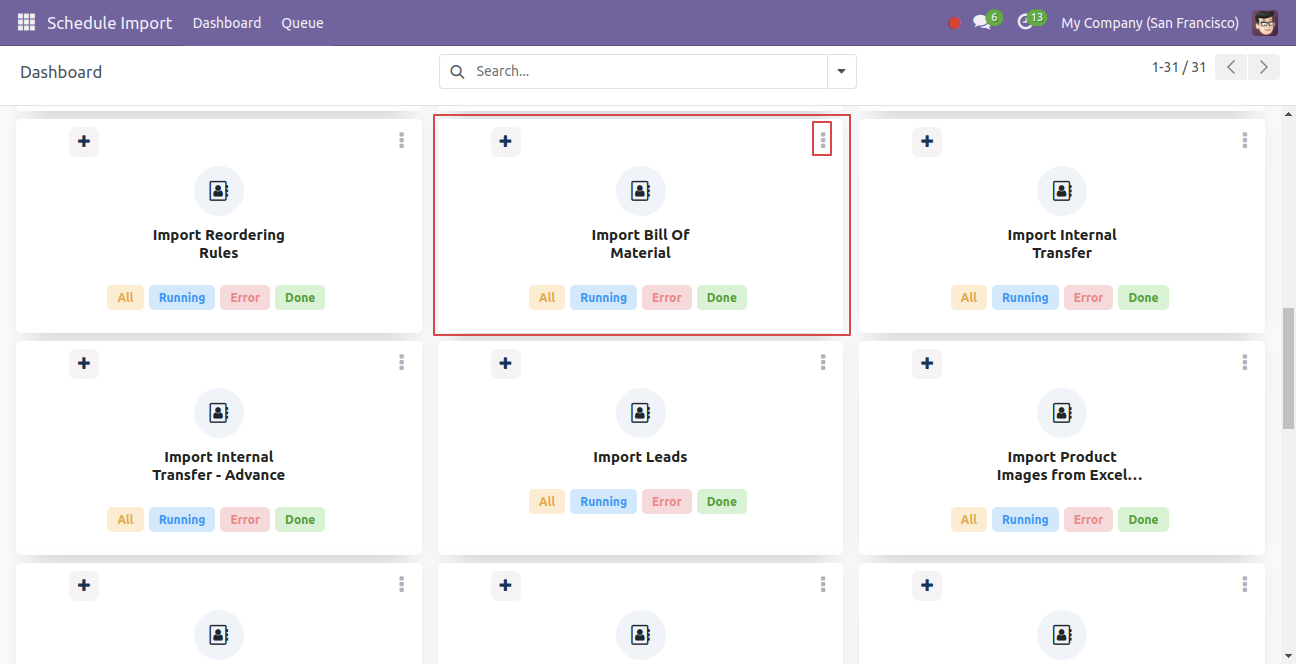Show Running jobs for Import Bill Of Material
The height and width of the screenshot is (664, 1296).
[604, 298]
